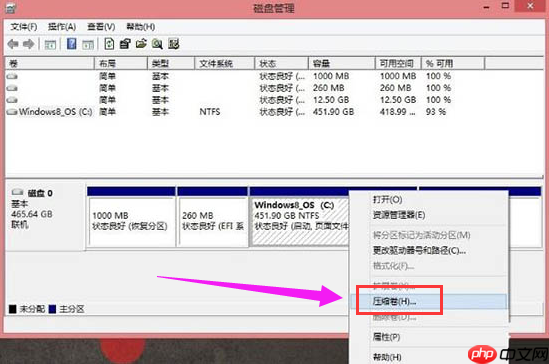549x364 pixels.
Task: Open the 操作(A) menu
Action: click(x=62, y=27)
